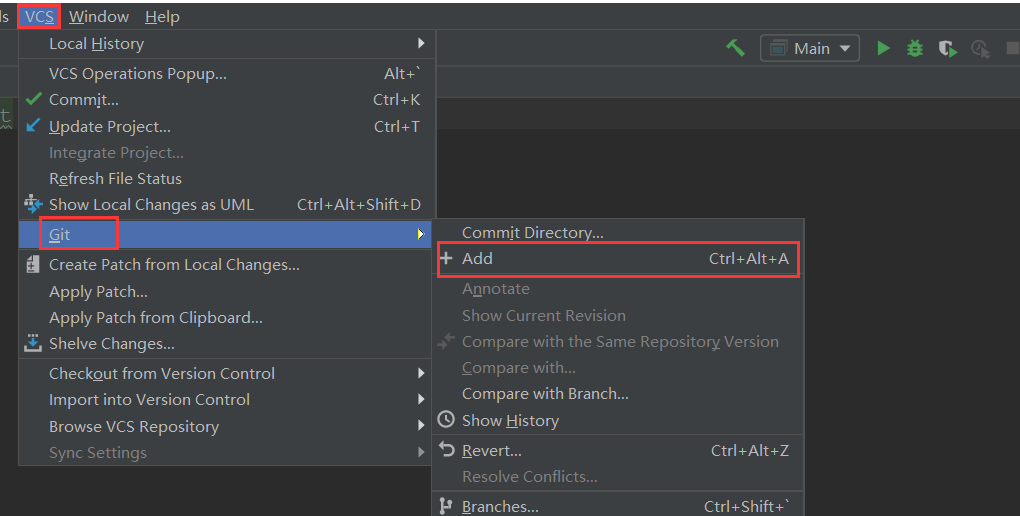This screenshot has height=516, width=1020.
Task: Select Branches... entry
Action: click(618, 506)
